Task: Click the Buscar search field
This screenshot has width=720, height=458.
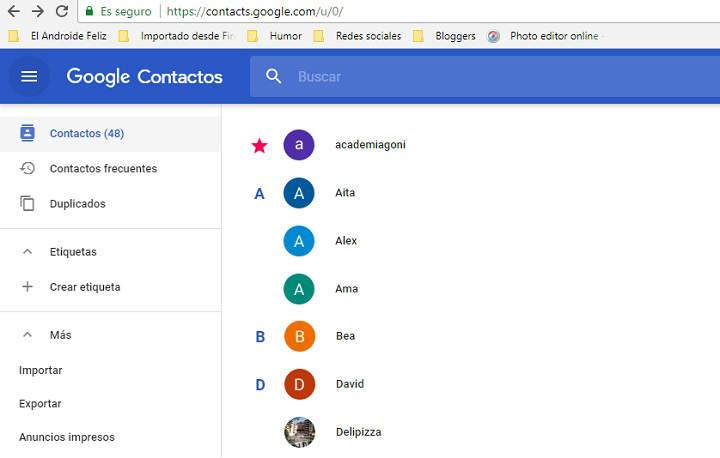Action: pos(485,77)
